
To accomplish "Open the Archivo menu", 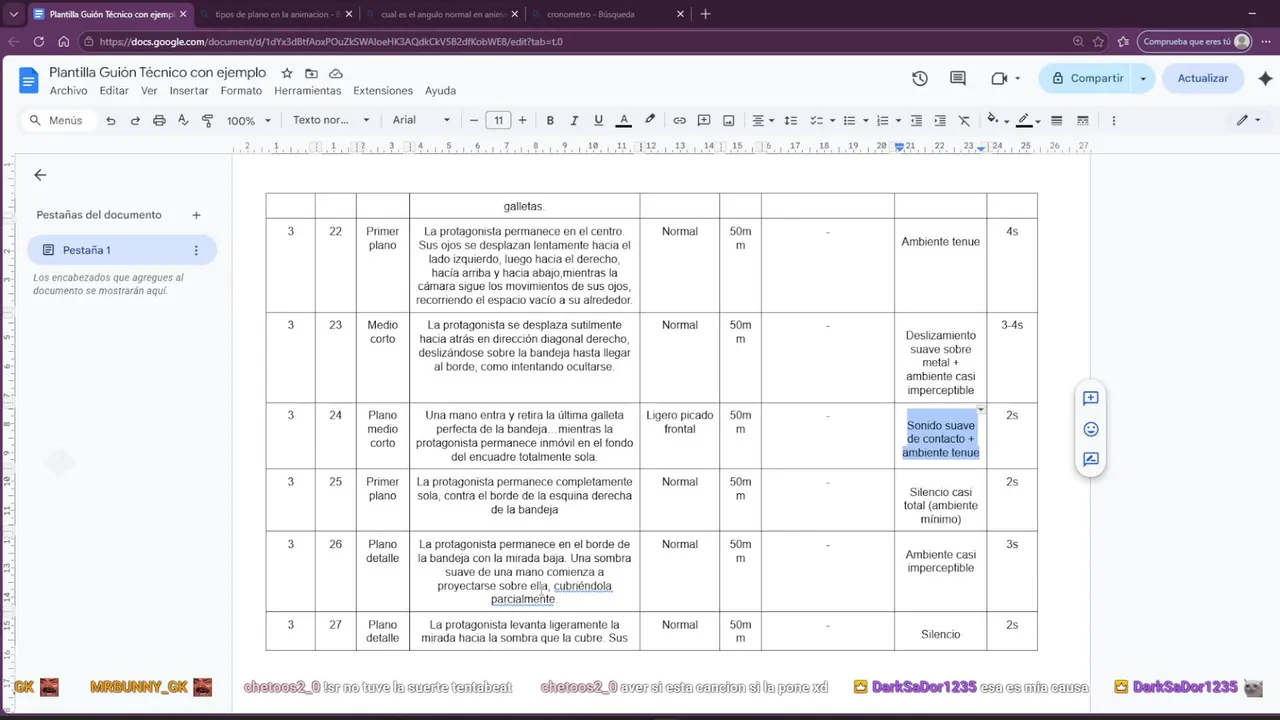I will click(x=68, y=91).
